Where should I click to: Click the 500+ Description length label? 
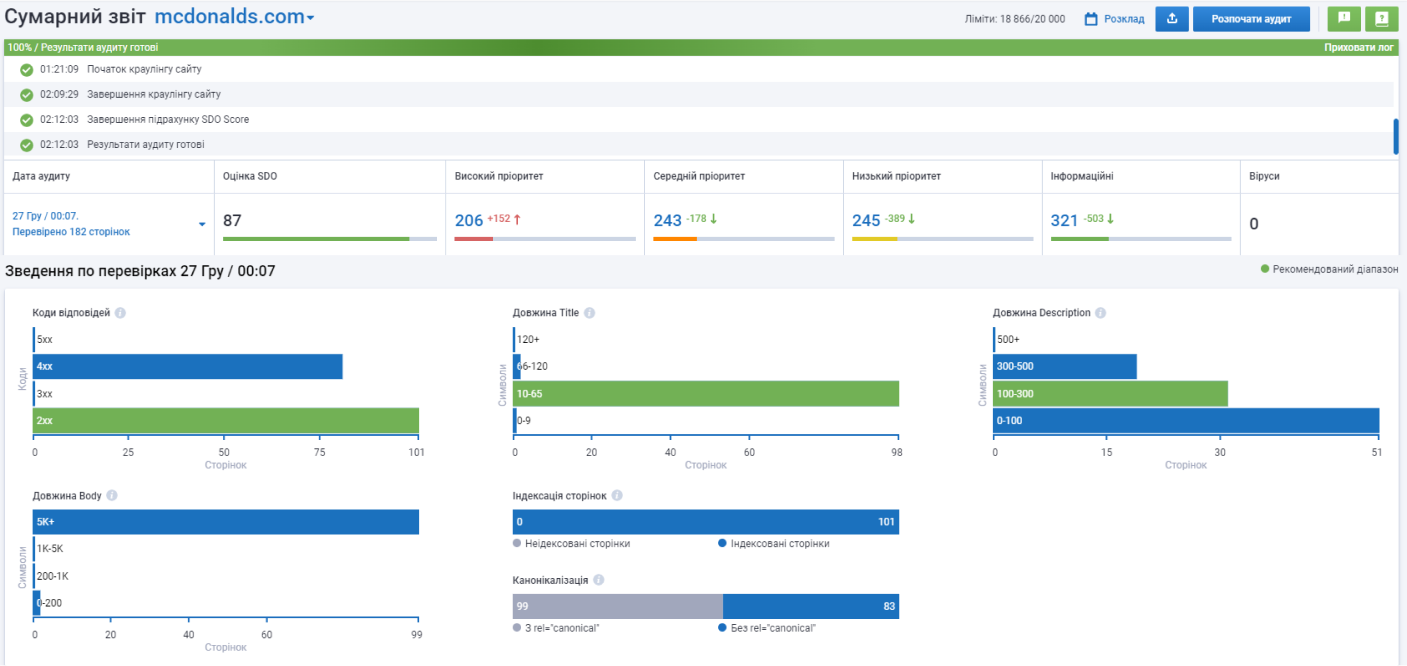pos(1008,340)
